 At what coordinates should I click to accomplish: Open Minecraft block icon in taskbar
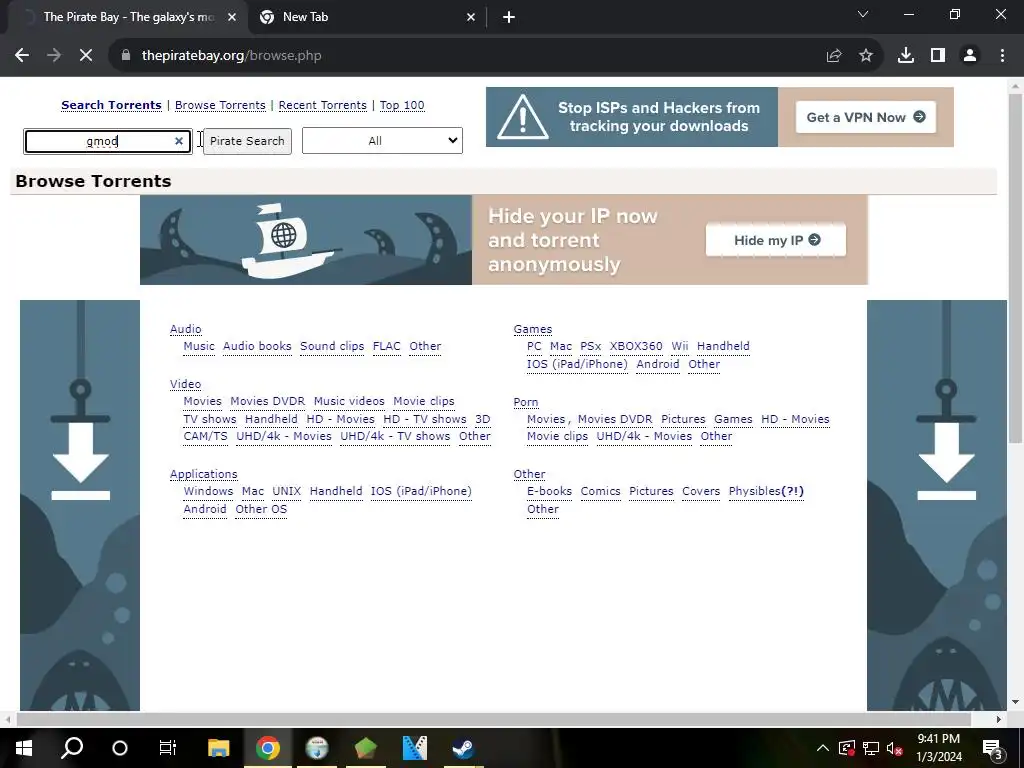(366, 748)
